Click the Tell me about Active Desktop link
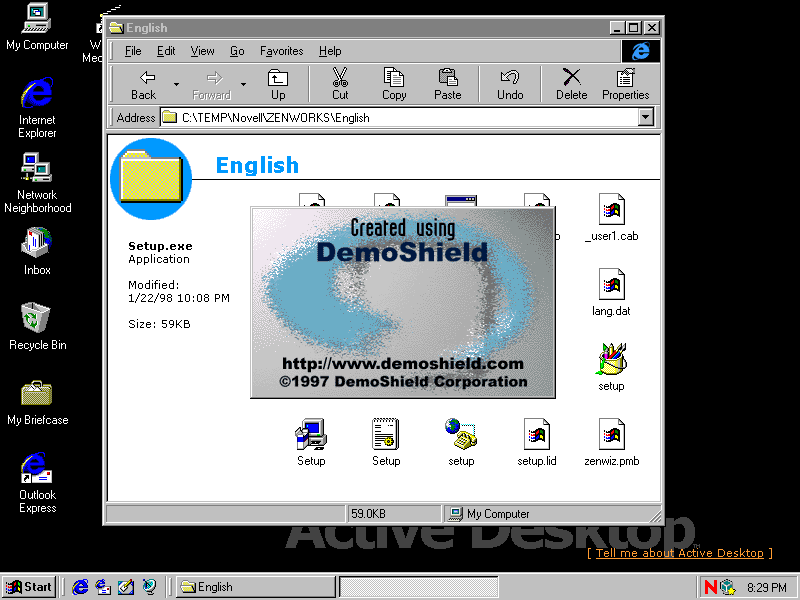The image size is (800, 600). point(679,553)
